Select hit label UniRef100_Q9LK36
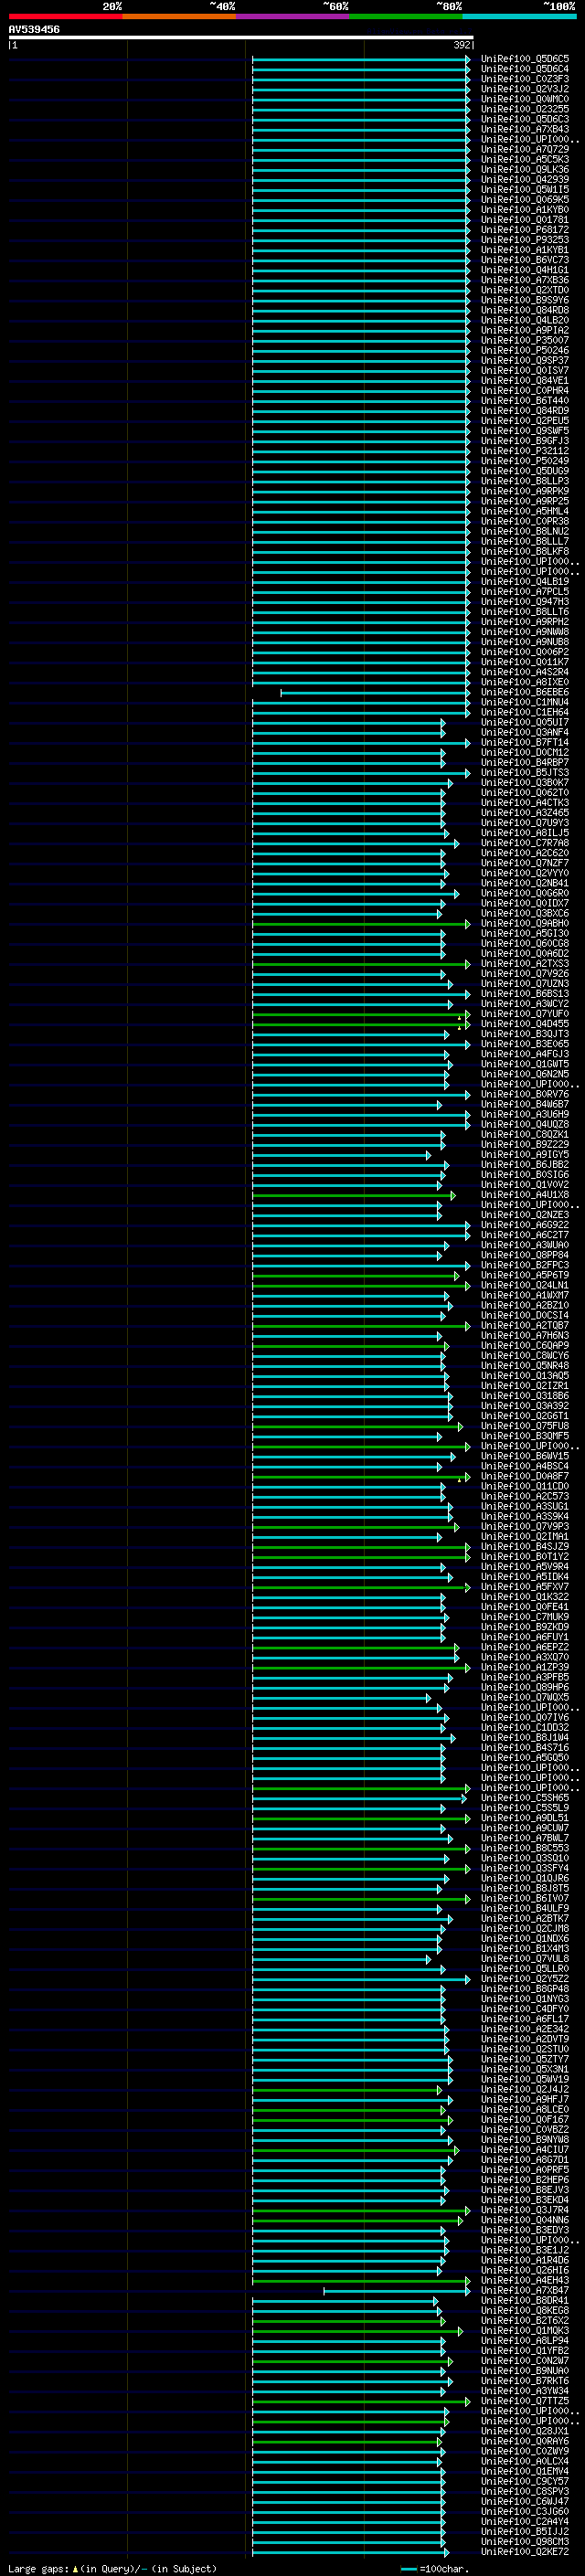This screenshot has height=2576, width=585. coord(525,170)
